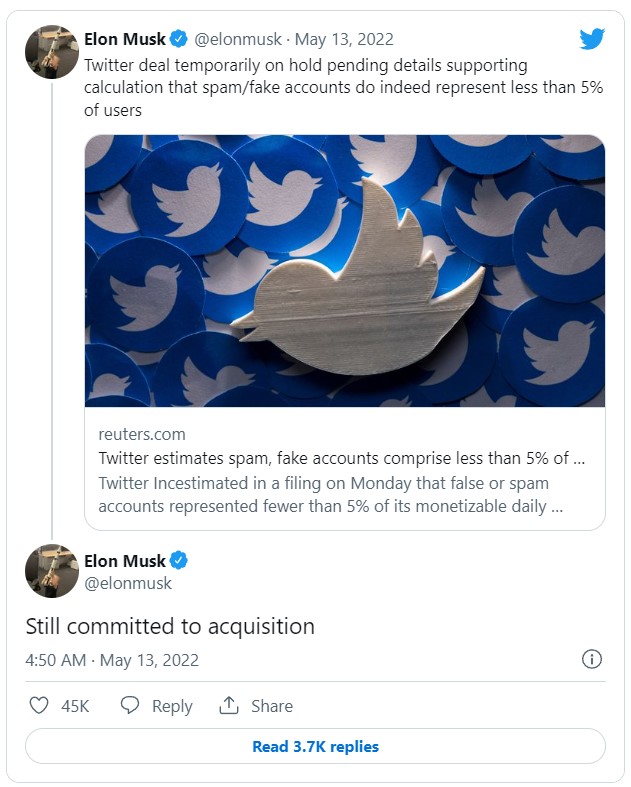Image resolution: width=631 pixels, height=787 pixels.
Task: Open the reuters.com source link
Action: tap(141, 434)
